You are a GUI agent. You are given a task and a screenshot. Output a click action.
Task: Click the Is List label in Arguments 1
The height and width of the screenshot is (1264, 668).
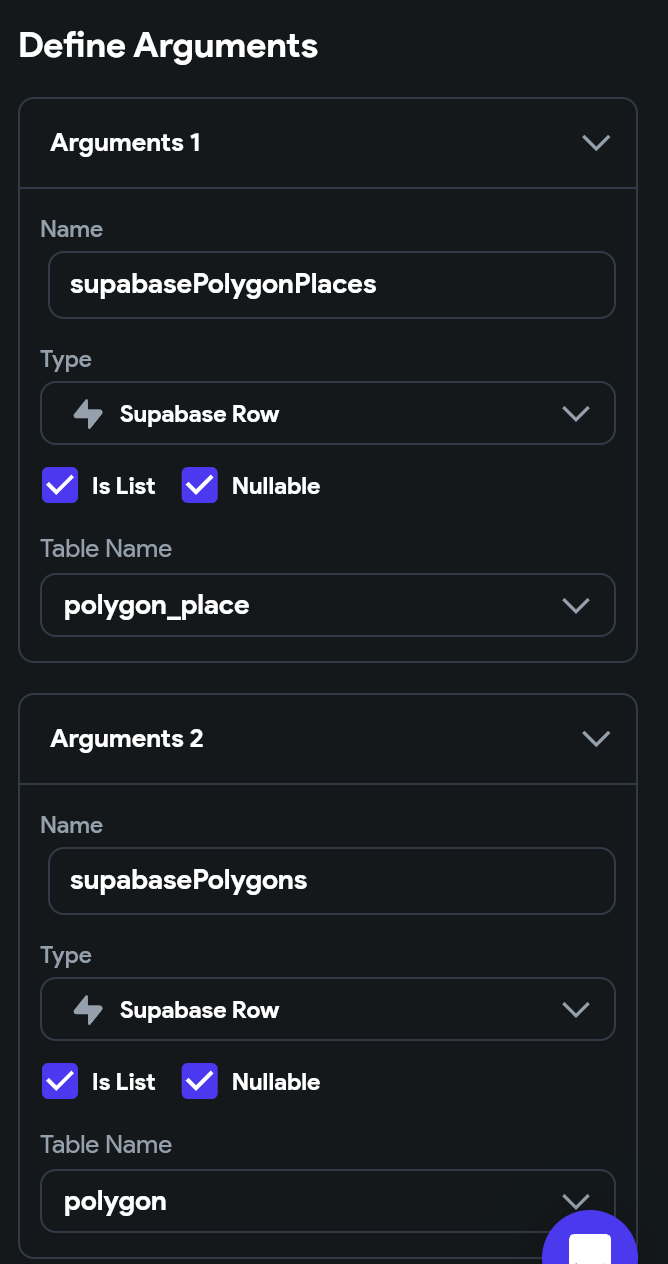124,486
